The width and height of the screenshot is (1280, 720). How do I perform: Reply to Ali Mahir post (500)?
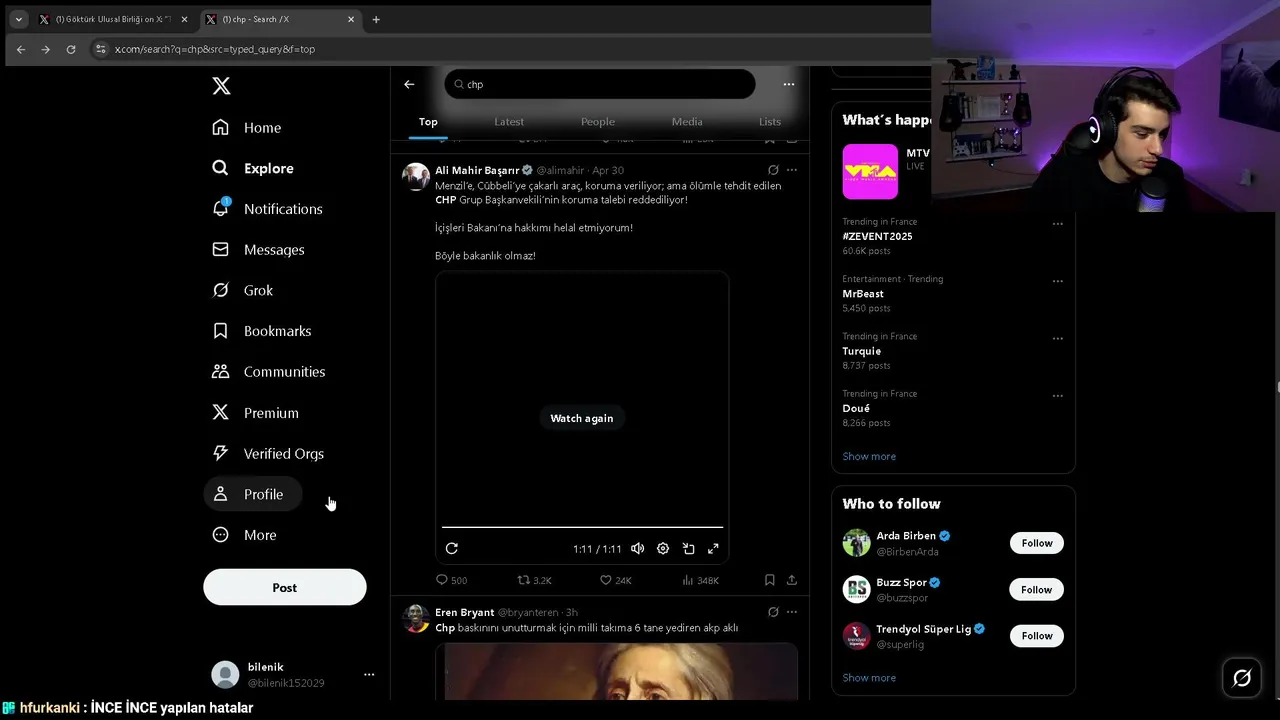click(x=452, y=580)
